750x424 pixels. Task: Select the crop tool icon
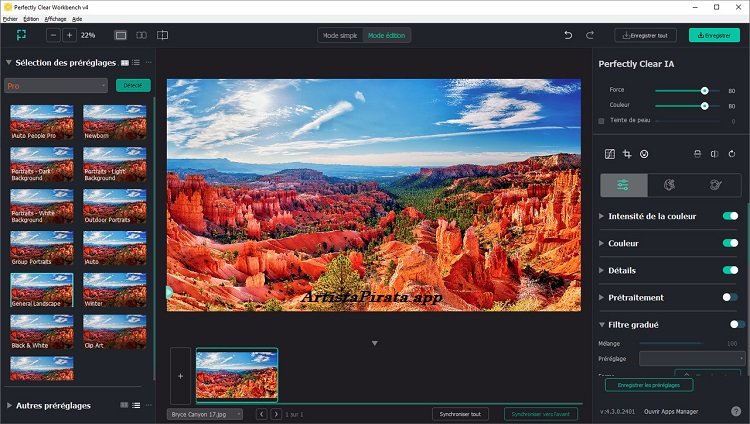(627, 154)
